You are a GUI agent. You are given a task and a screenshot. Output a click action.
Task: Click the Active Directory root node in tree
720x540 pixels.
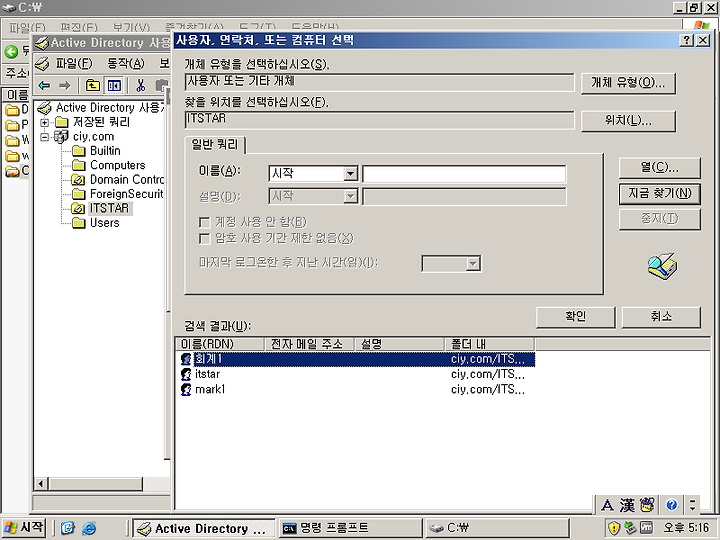(110, 107)
